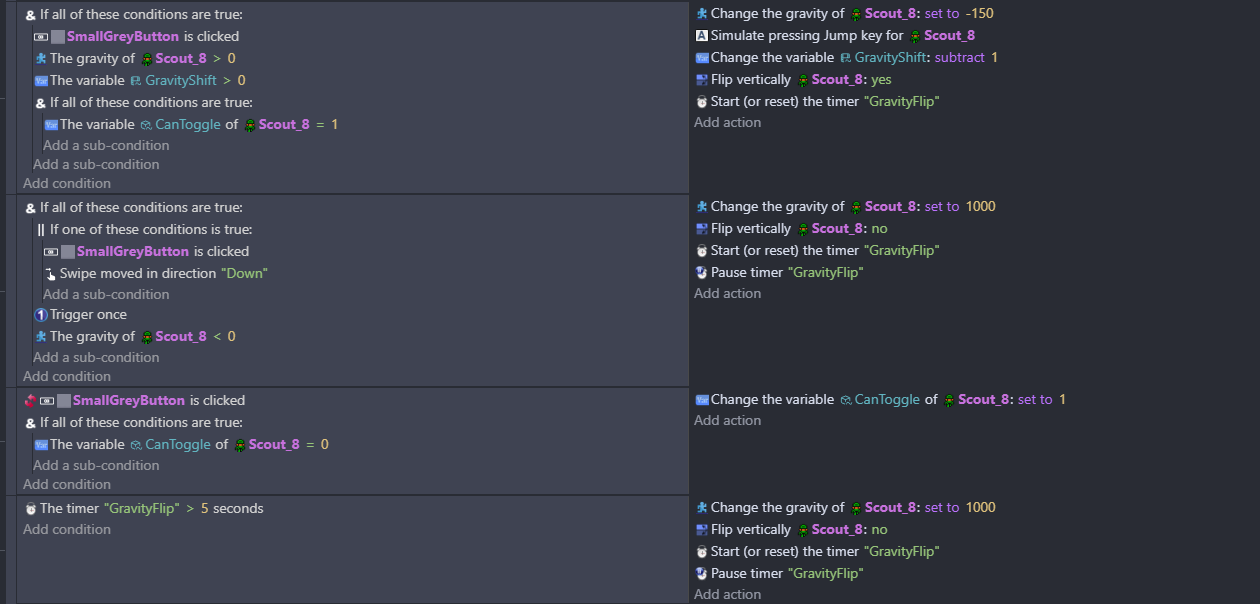Add action under the "GravityFlip" timer start in first event

(x=727, y=122)
